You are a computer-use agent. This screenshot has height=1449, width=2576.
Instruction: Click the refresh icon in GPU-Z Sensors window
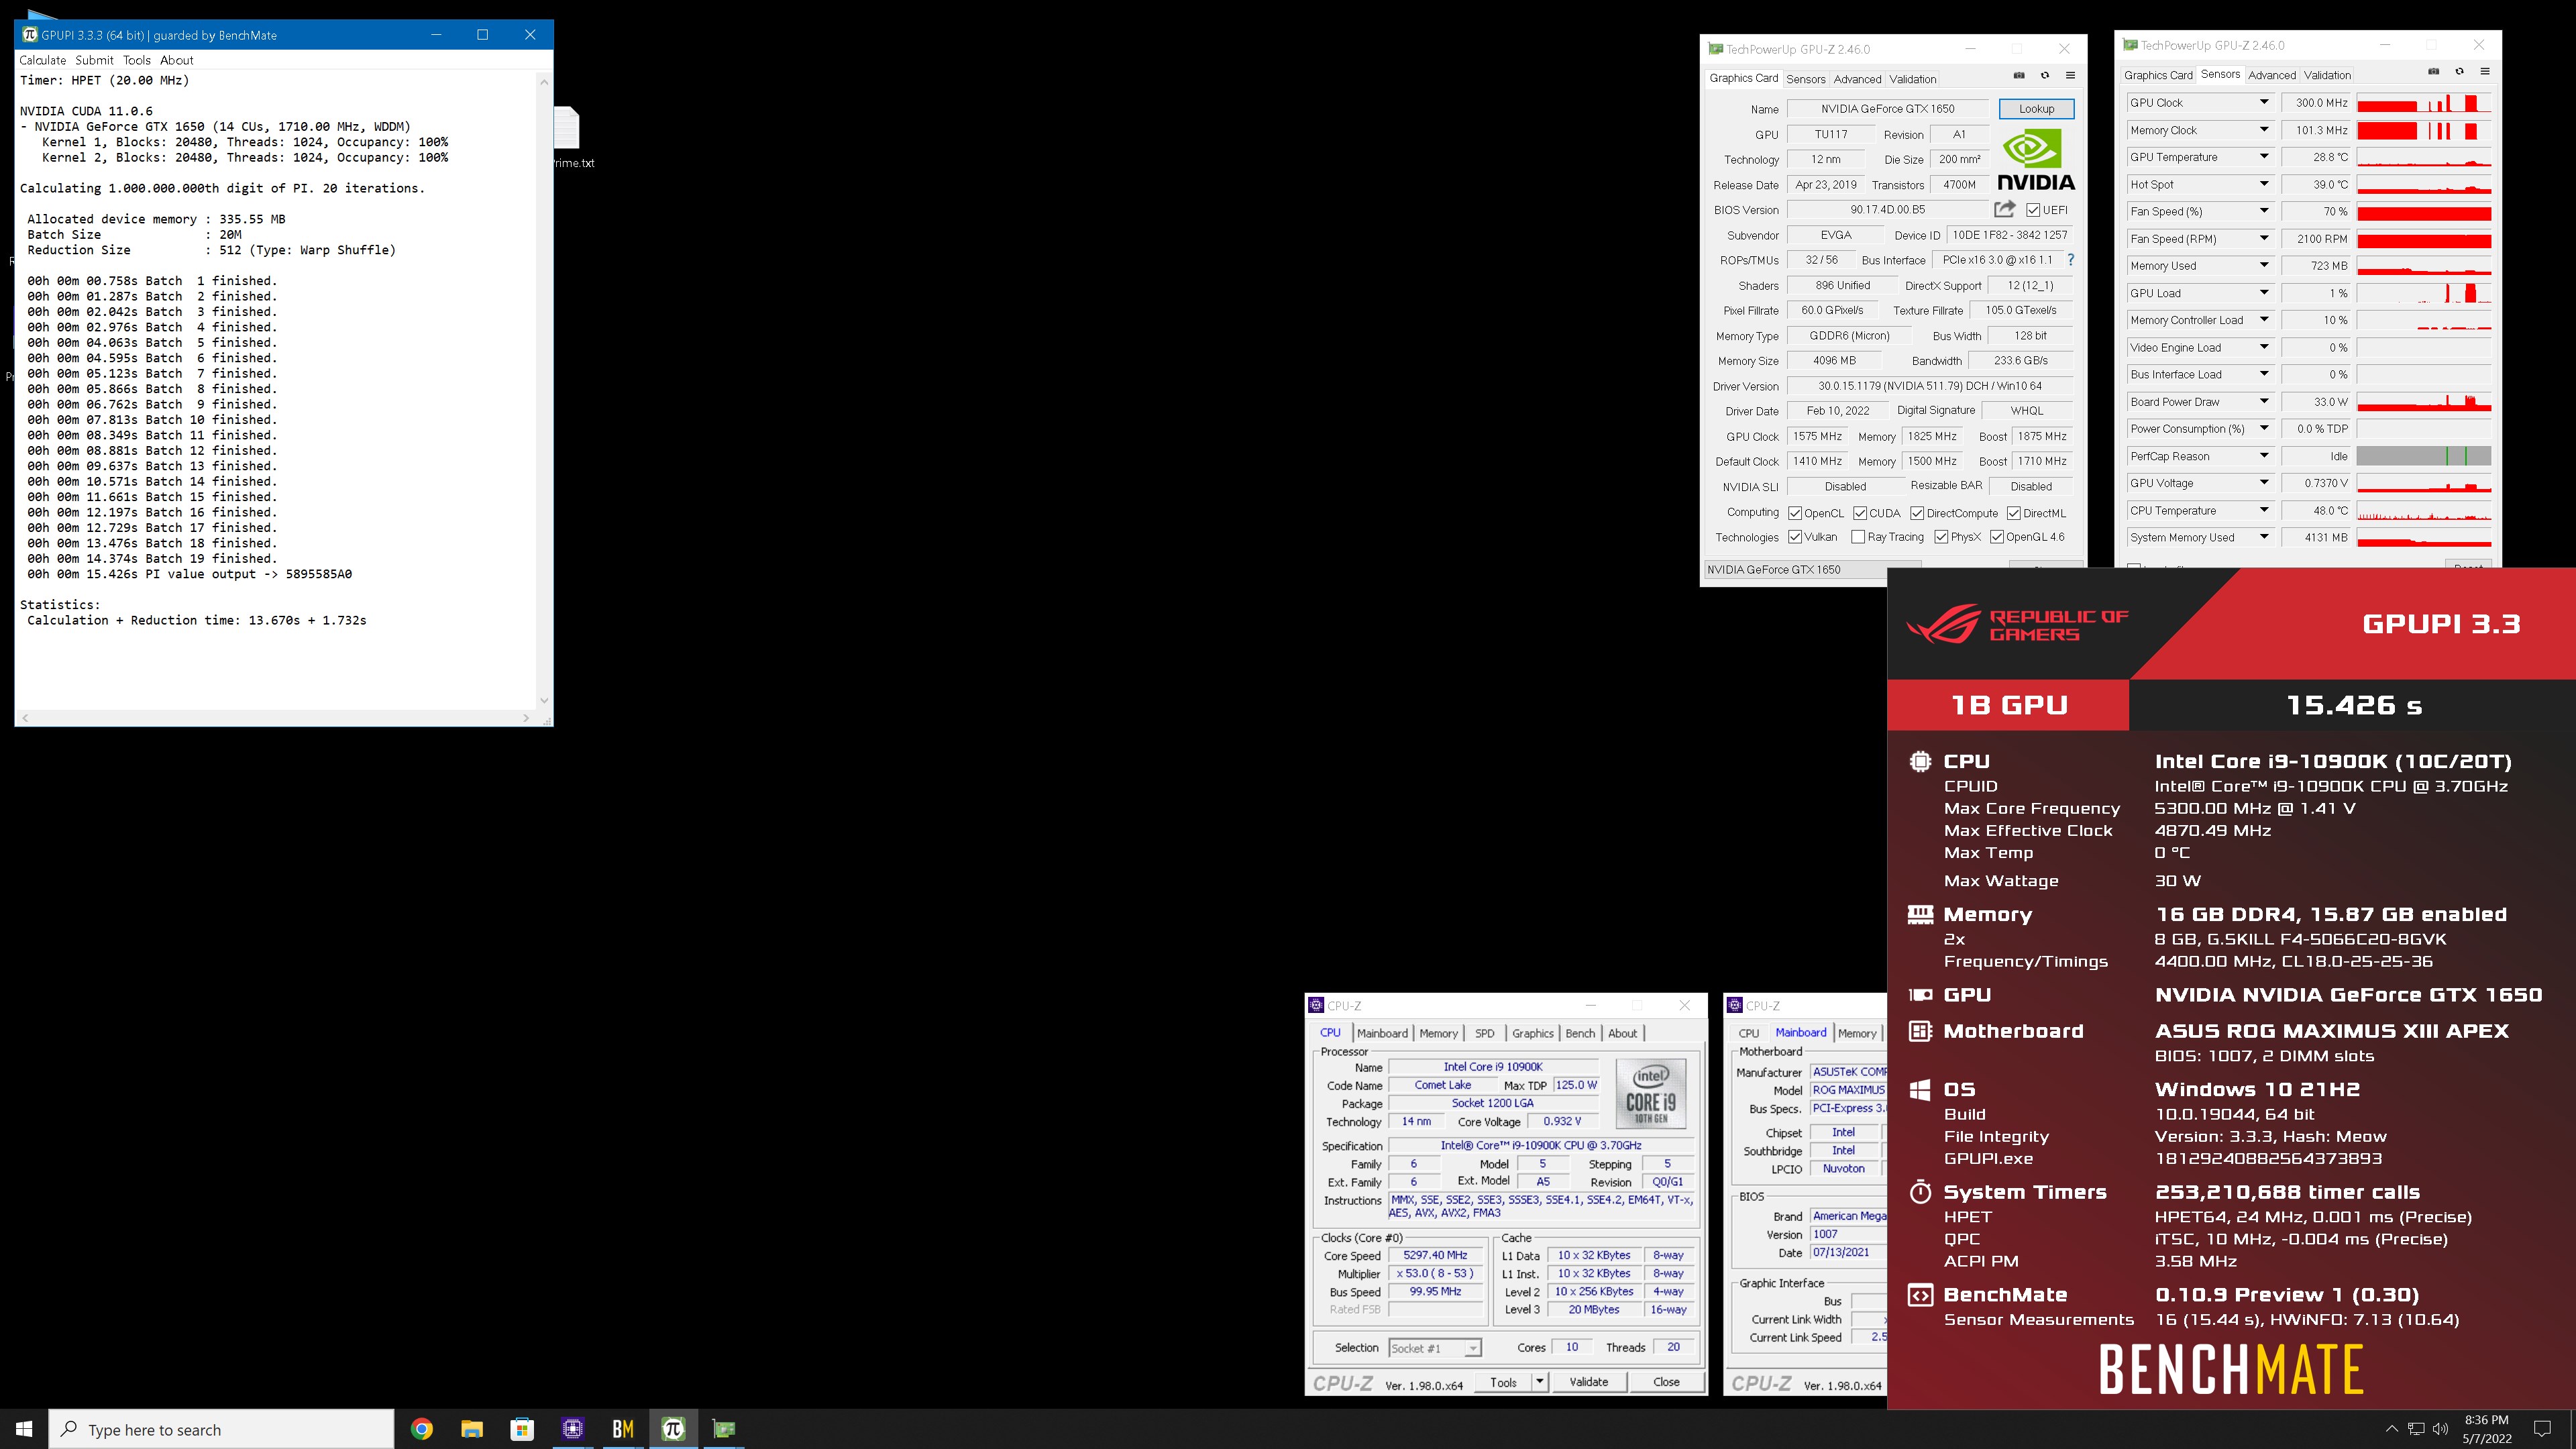[x=2459, y=72]
